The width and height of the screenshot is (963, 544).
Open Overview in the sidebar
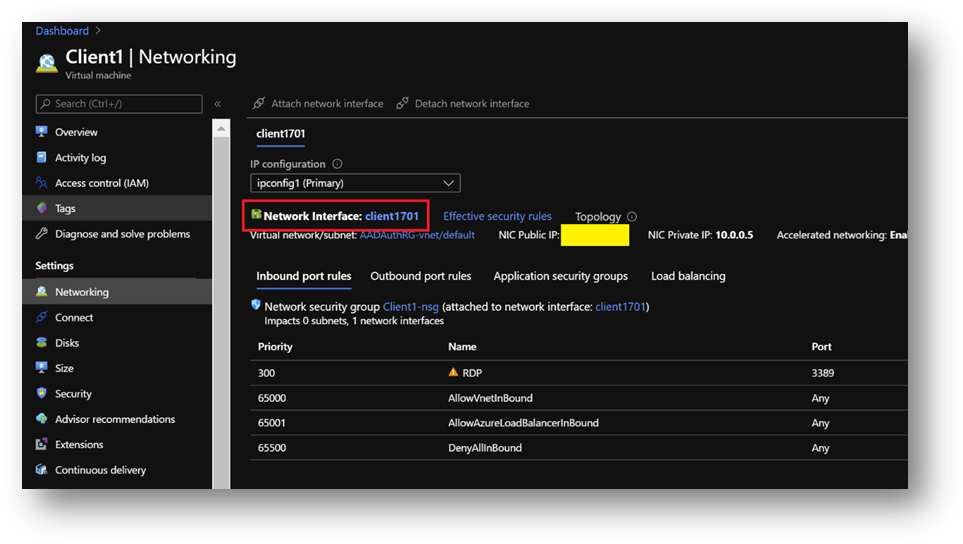tap(76, 132)
